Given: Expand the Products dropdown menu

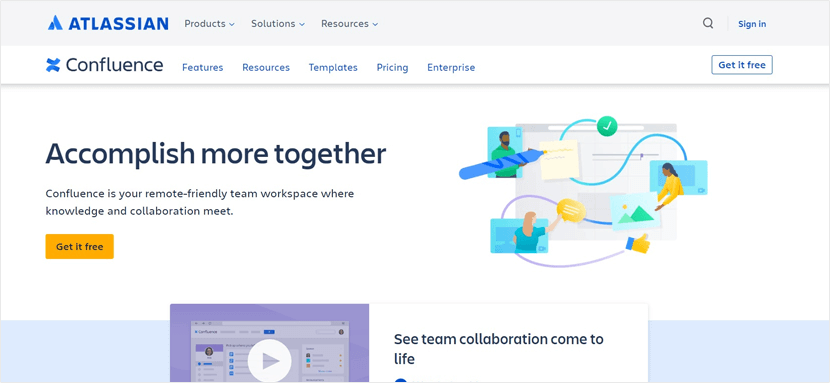Looking at the screenshot, I should click(x=209, y=24).
